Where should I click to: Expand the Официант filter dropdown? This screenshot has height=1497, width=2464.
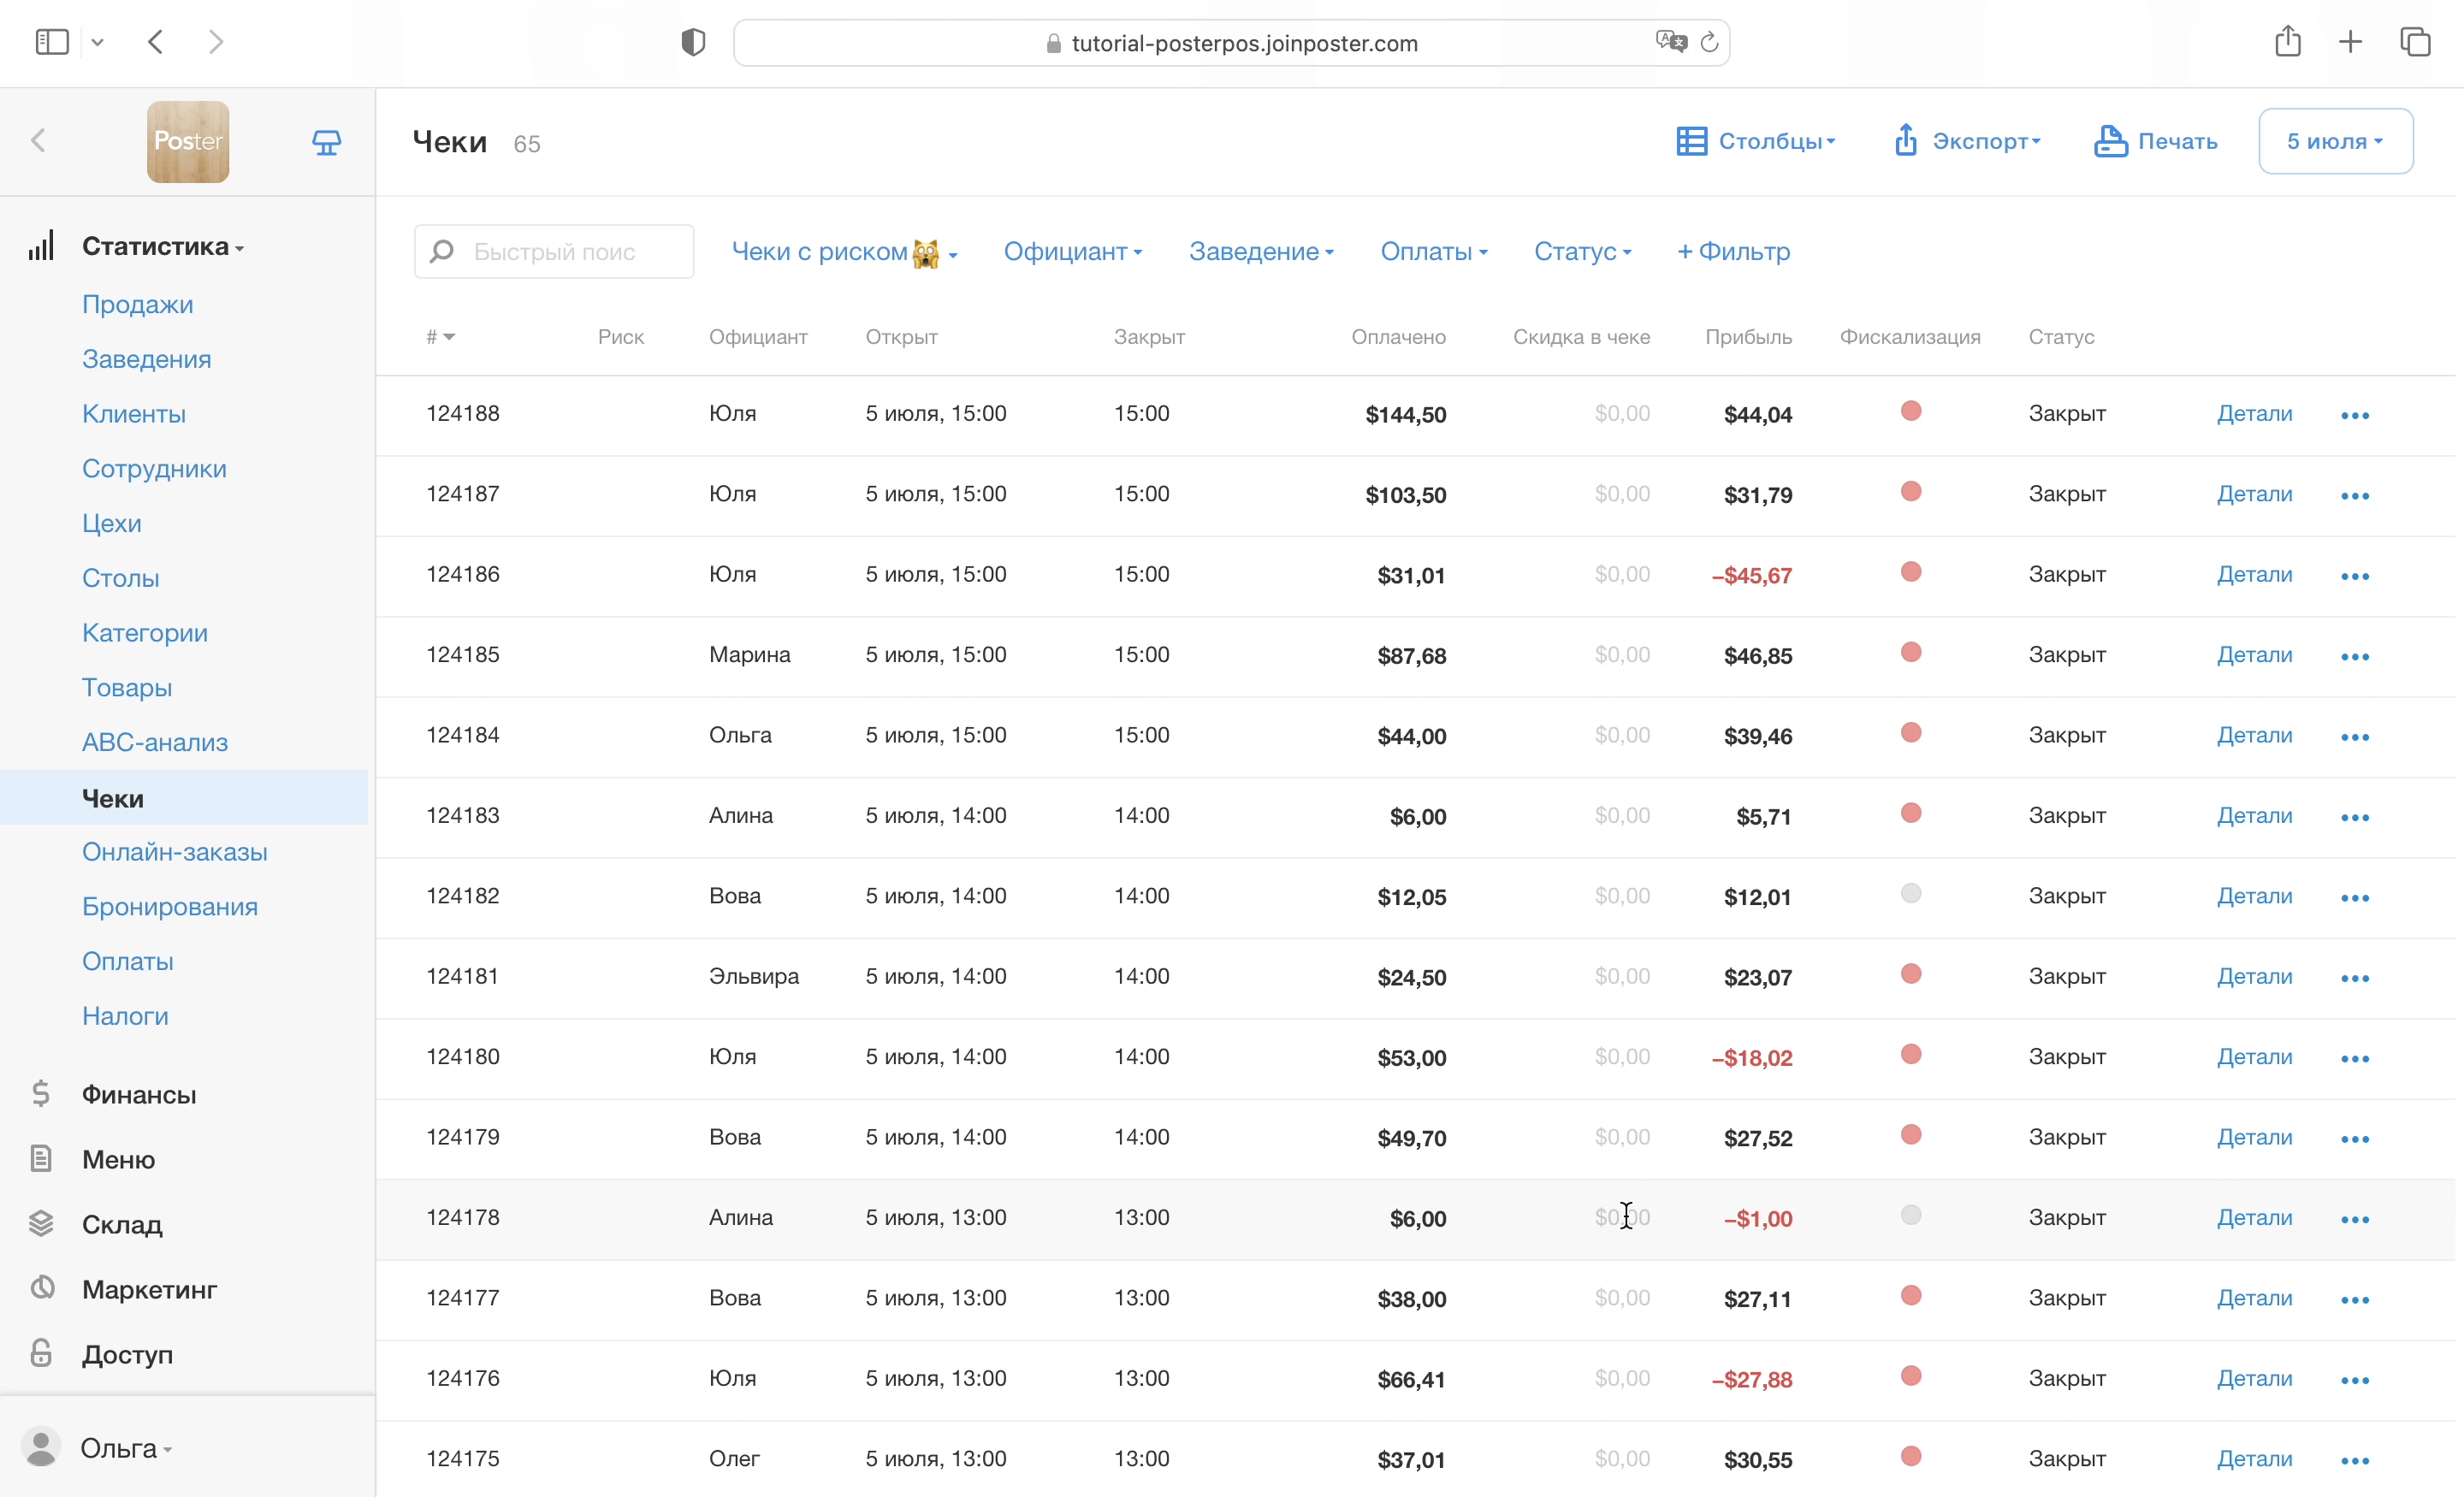[1072, 251]
